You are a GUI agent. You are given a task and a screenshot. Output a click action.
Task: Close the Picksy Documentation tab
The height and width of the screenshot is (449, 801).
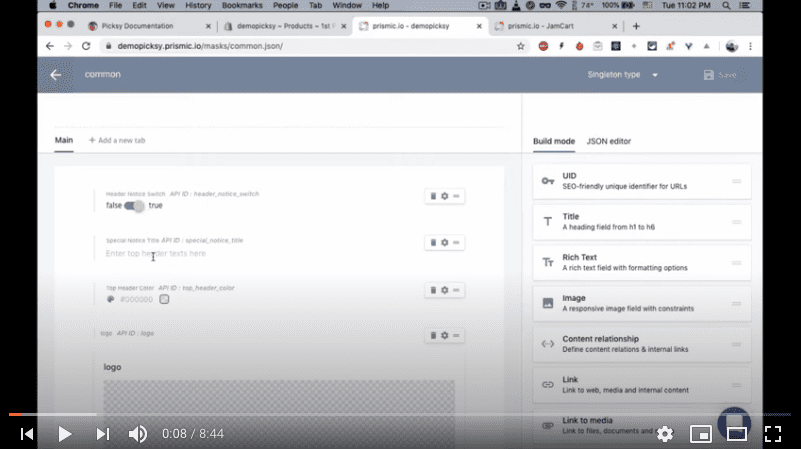pos(208,26)
